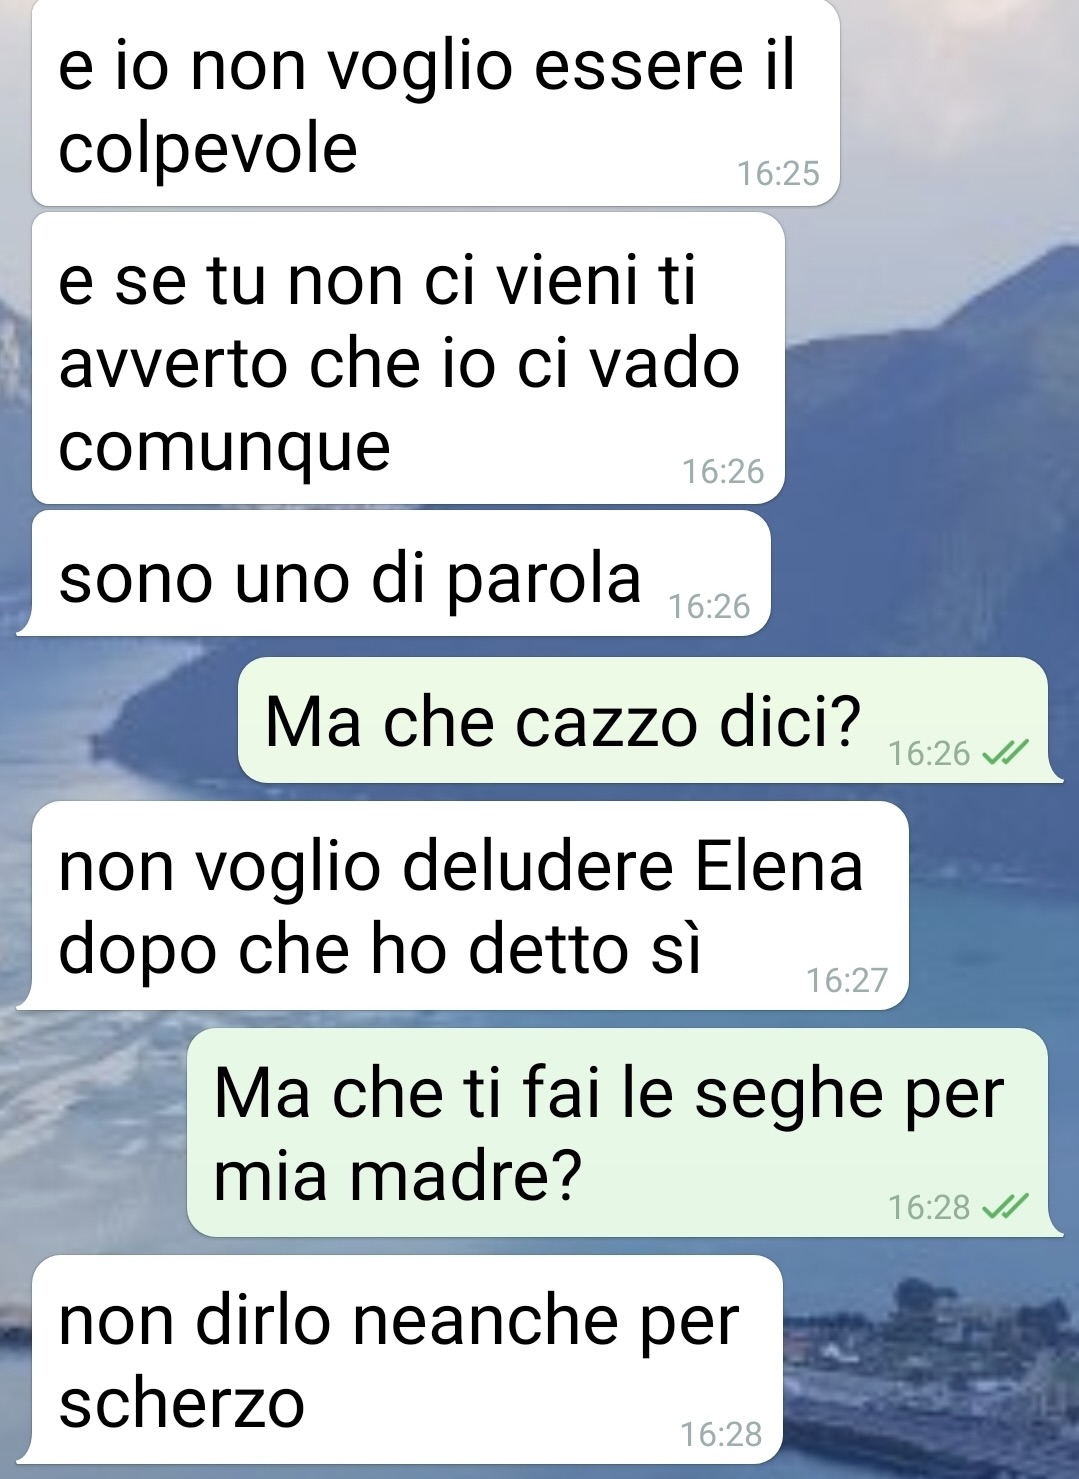Tap the read-receipt ticks on "mia madre?" message

click(1005, 1208)
